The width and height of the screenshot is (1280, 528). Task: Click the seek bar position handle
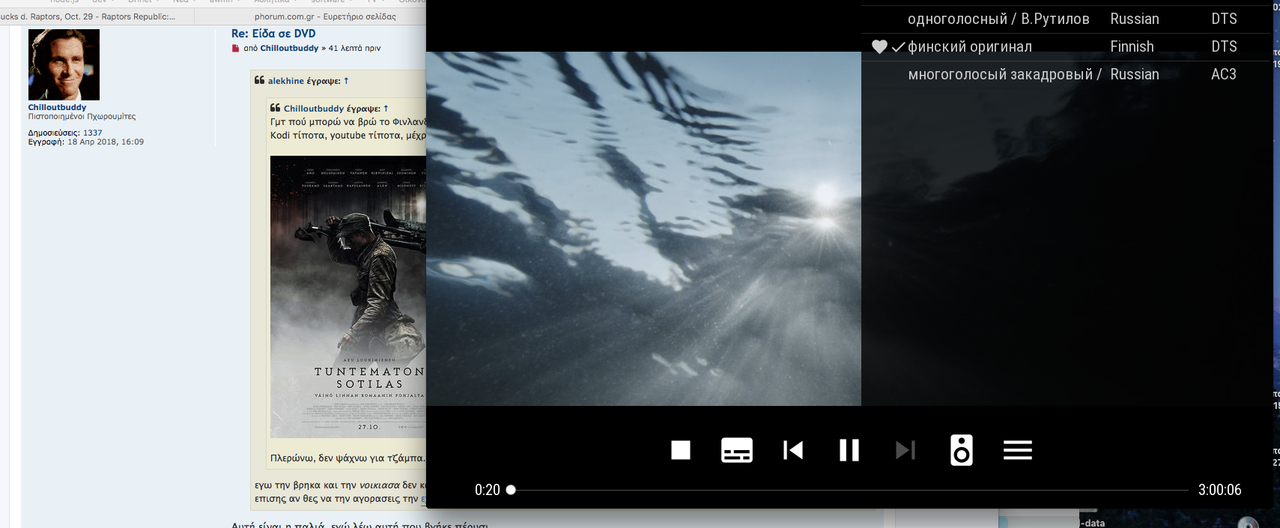(x=511, y=490)
